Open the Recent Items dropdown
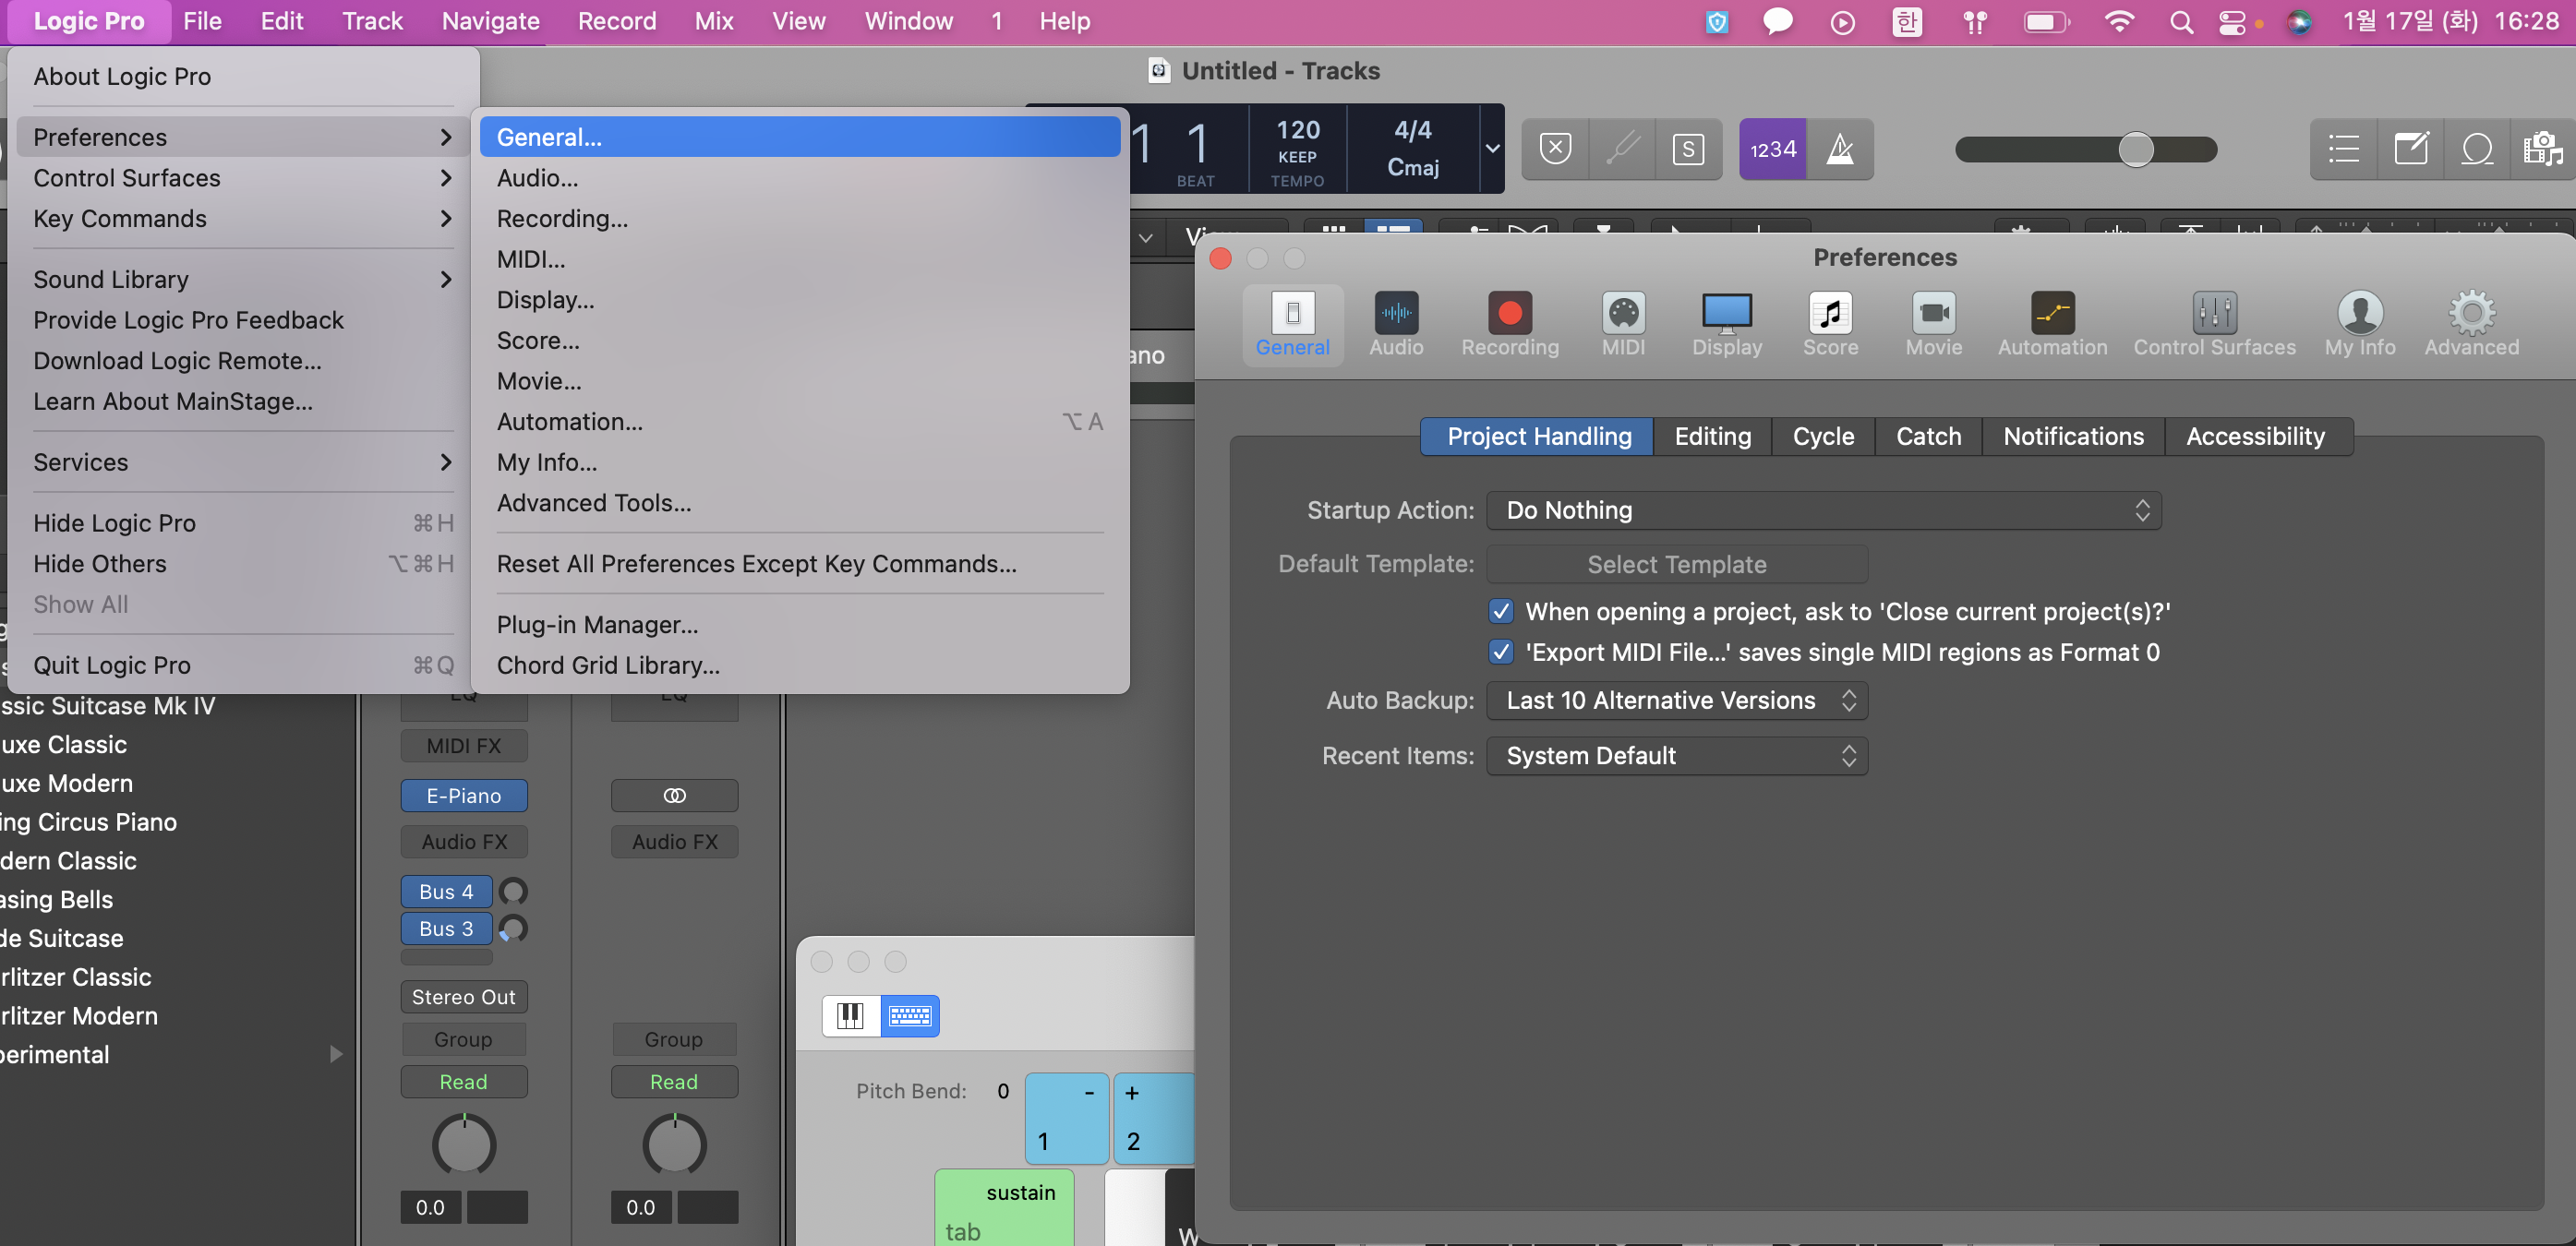The height and width of the screenshot is (1246, 2576). [x=1676, y=755]
